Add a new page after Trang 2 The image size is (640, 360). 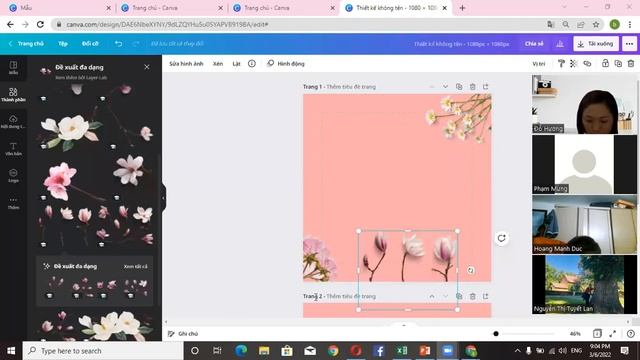click(485, 296)
